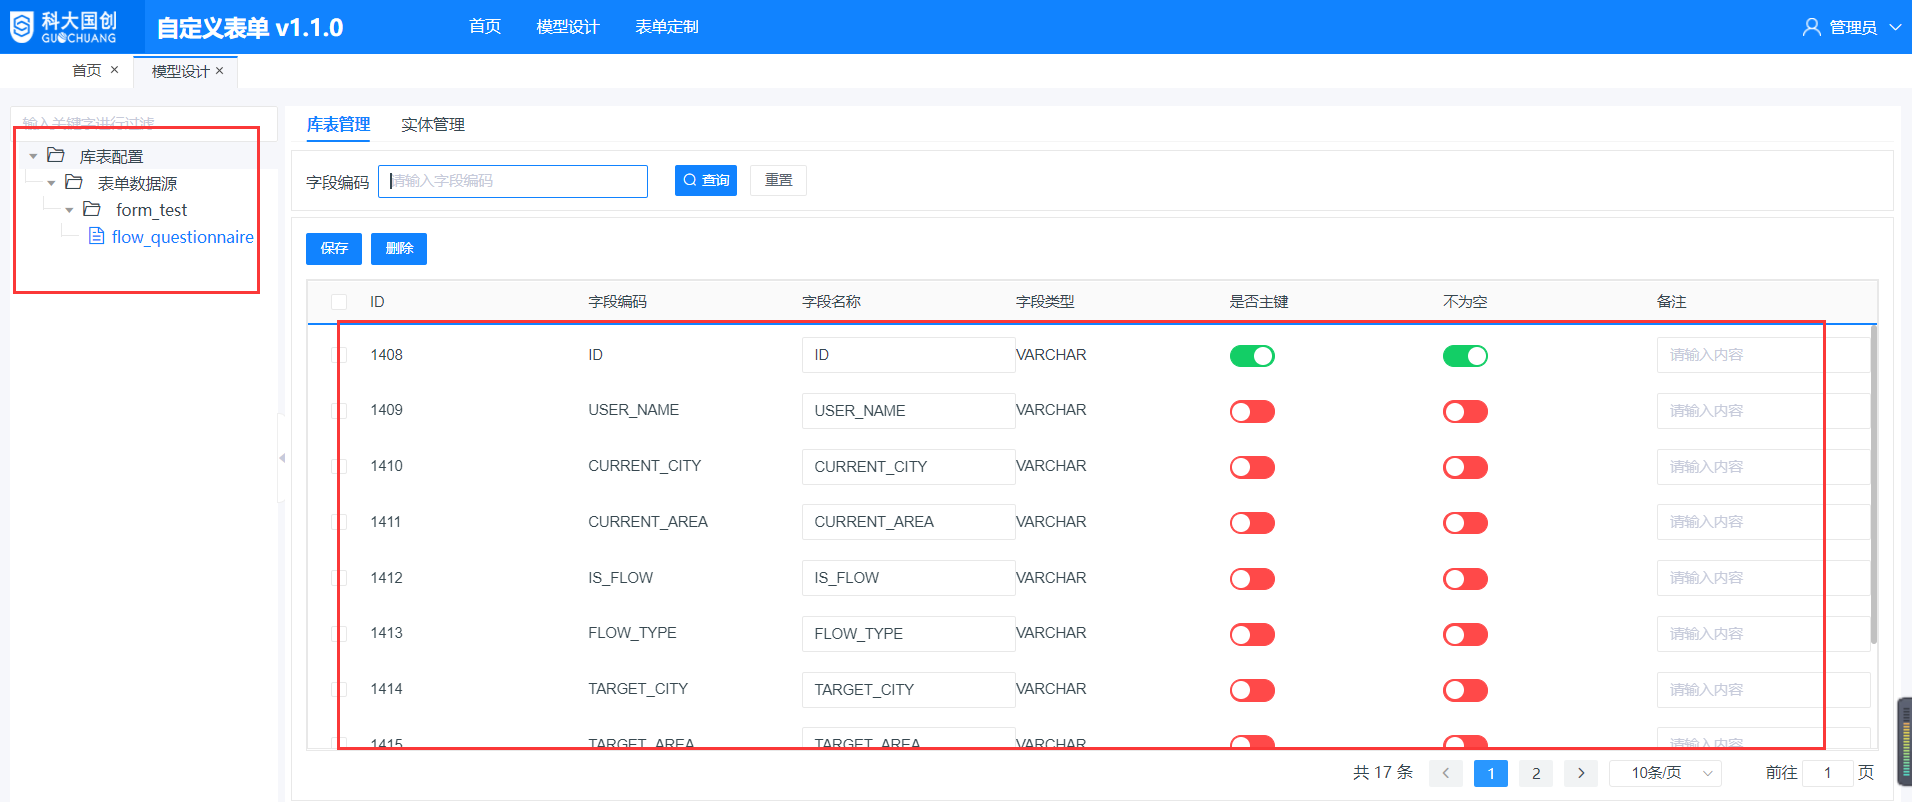Enable 不为空 switch for CURRENT_AREA row
This screenshot has width=1912, height=802.
(1465, 523)
